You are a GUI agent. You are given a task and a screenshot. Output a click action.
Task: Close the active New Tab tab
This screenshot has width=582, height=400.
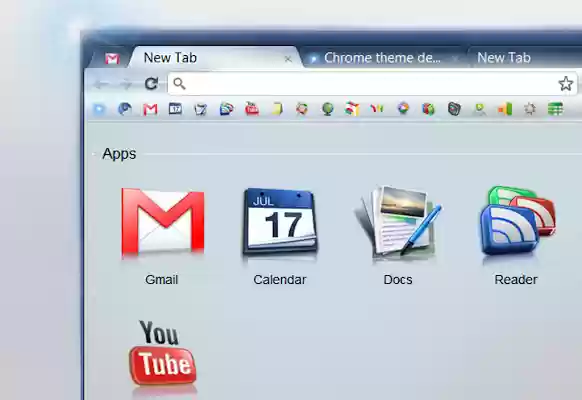pyautogui.click(x=288, y=59)
